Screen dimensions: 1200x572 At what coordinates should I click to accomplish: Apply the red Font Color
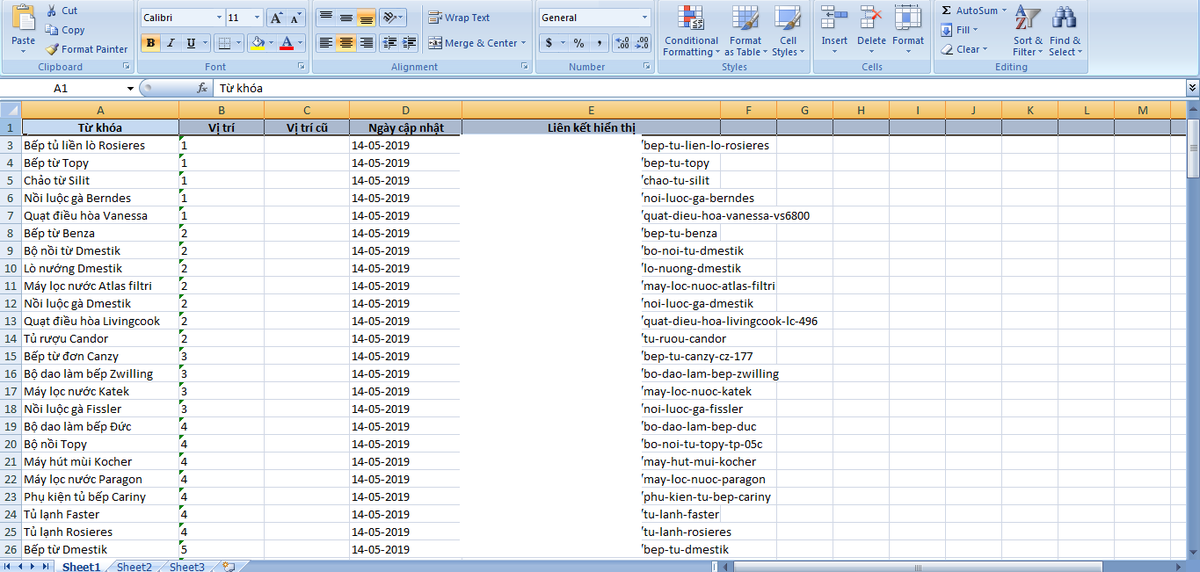[287, 43]
